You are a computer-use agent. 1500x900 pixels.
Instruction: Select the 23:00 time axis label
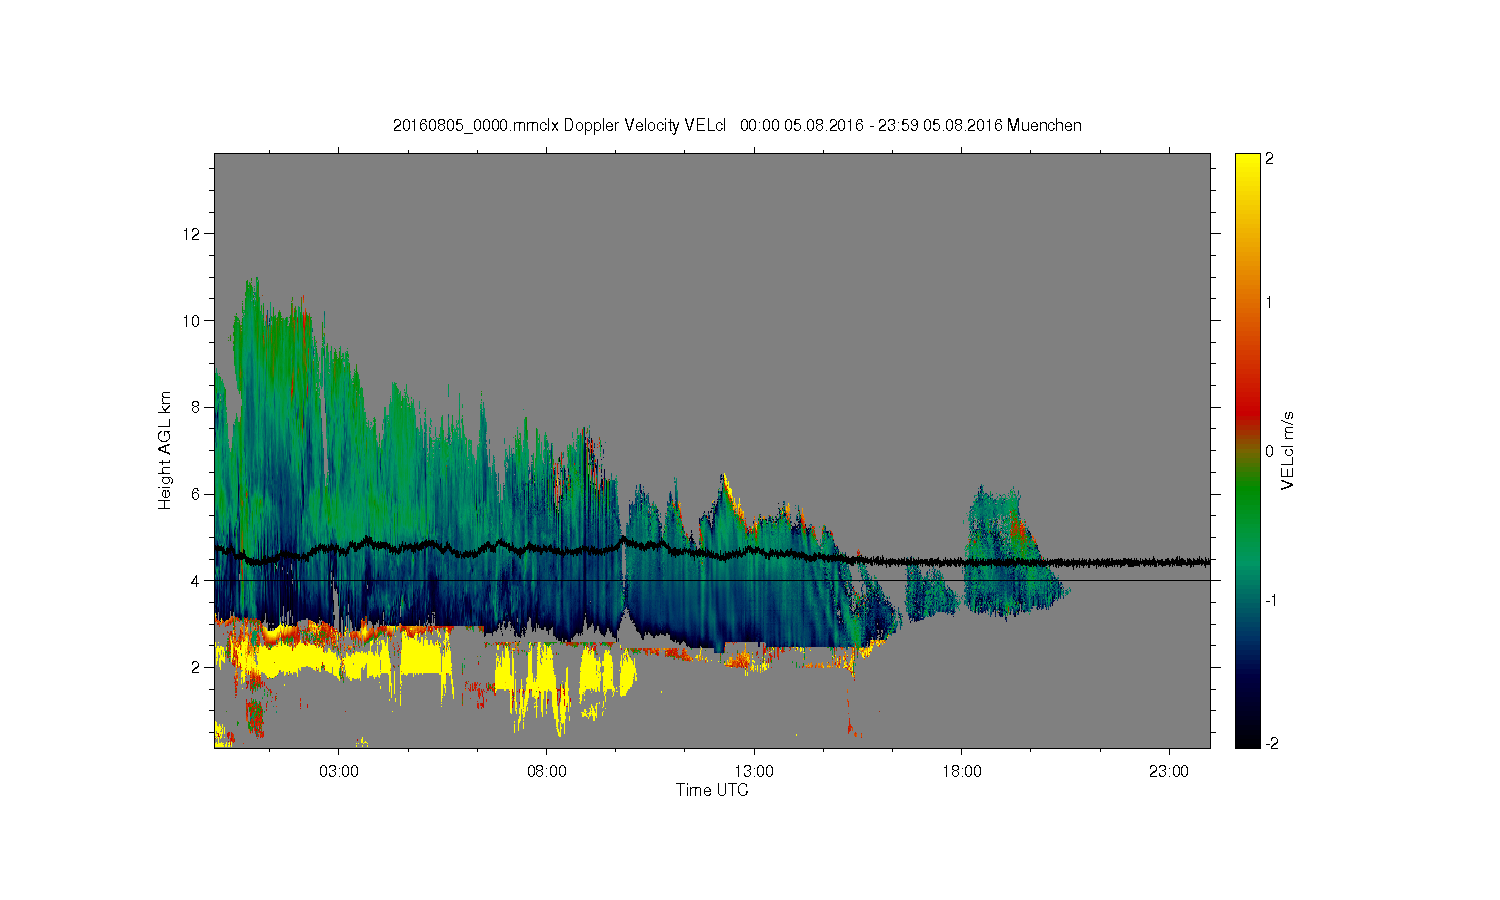coord(1169,771)
